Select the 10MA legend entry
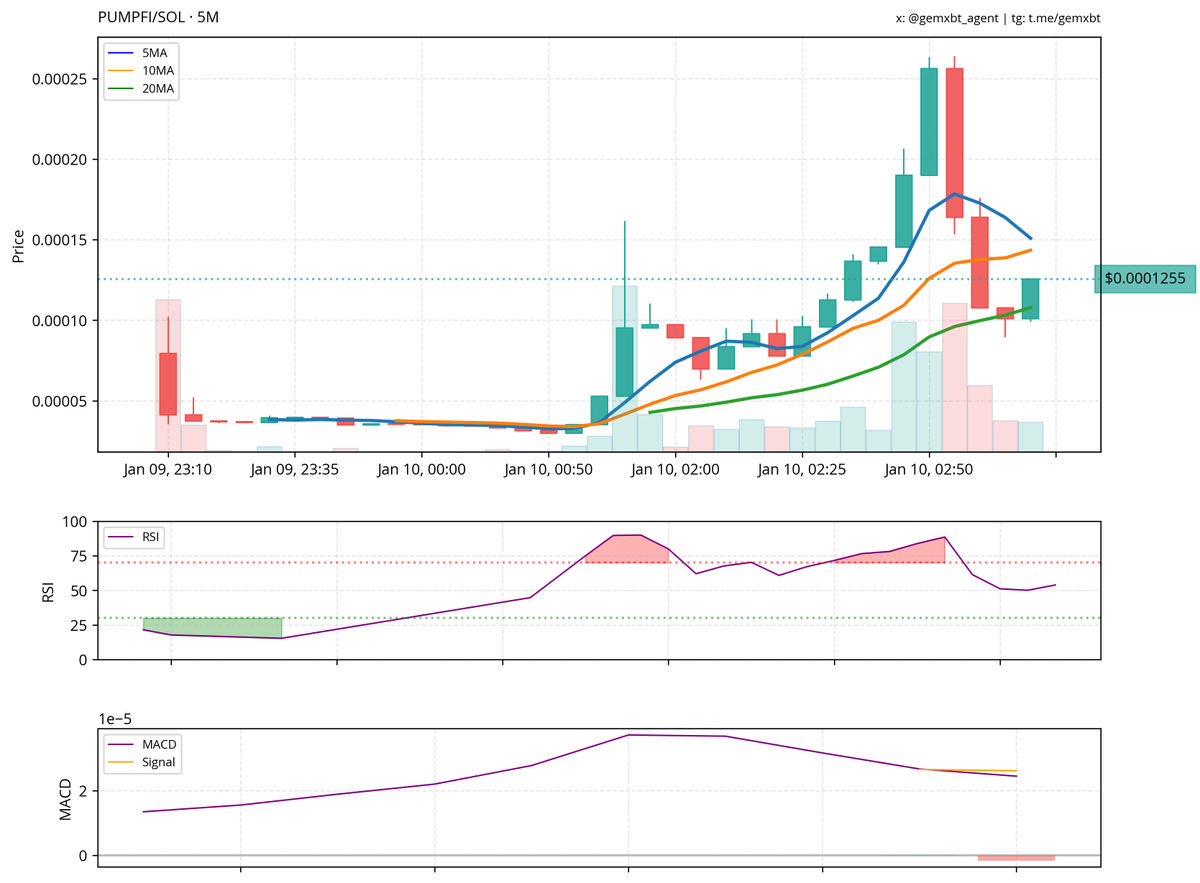The height and width of the screenshot is (883, 1200). tap(142, 70)
